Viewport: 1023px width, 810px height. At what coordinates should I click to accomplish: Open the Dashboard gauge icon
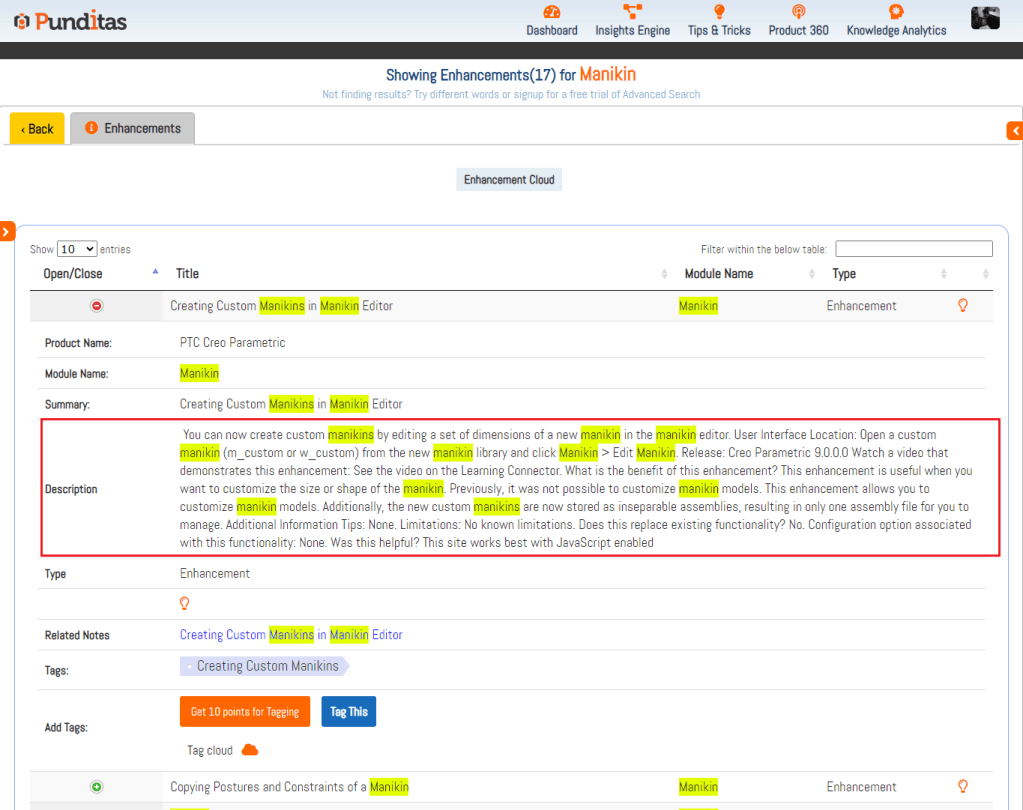coord(552,12)
